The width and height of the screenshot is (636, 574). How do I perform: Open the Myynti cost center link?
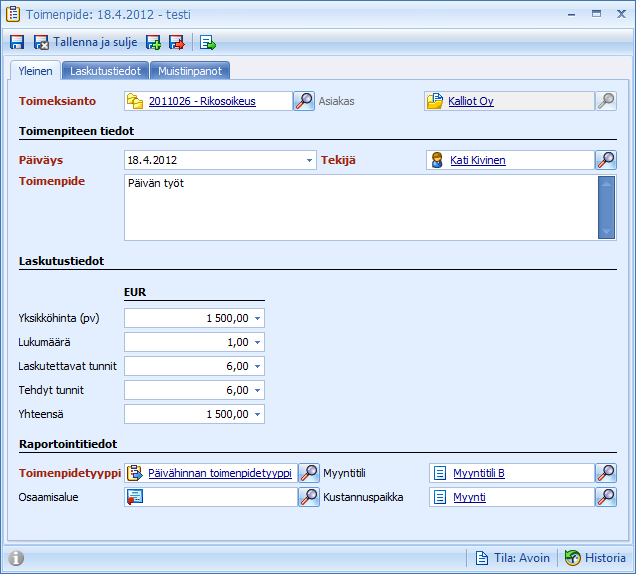469,497
